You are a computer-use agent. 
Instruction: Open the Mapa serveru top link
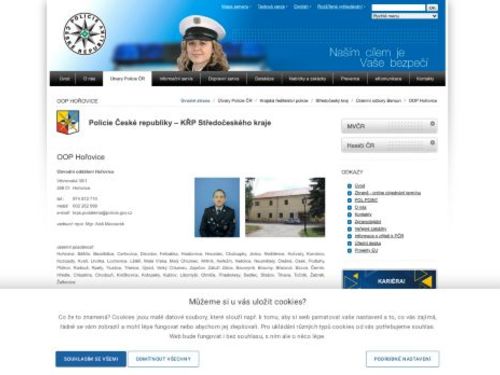click(235, 7)
